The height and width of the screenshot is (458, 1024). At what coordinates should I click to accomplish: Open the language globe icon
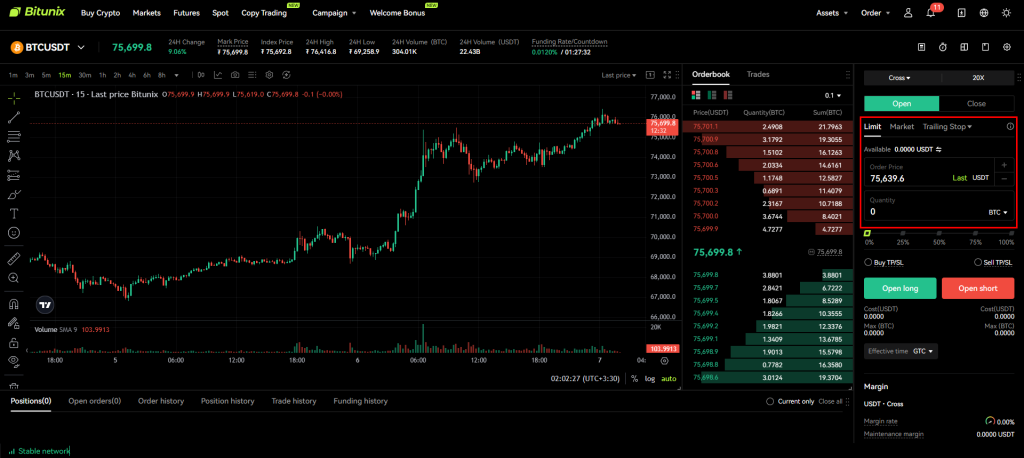click(983, 13)
